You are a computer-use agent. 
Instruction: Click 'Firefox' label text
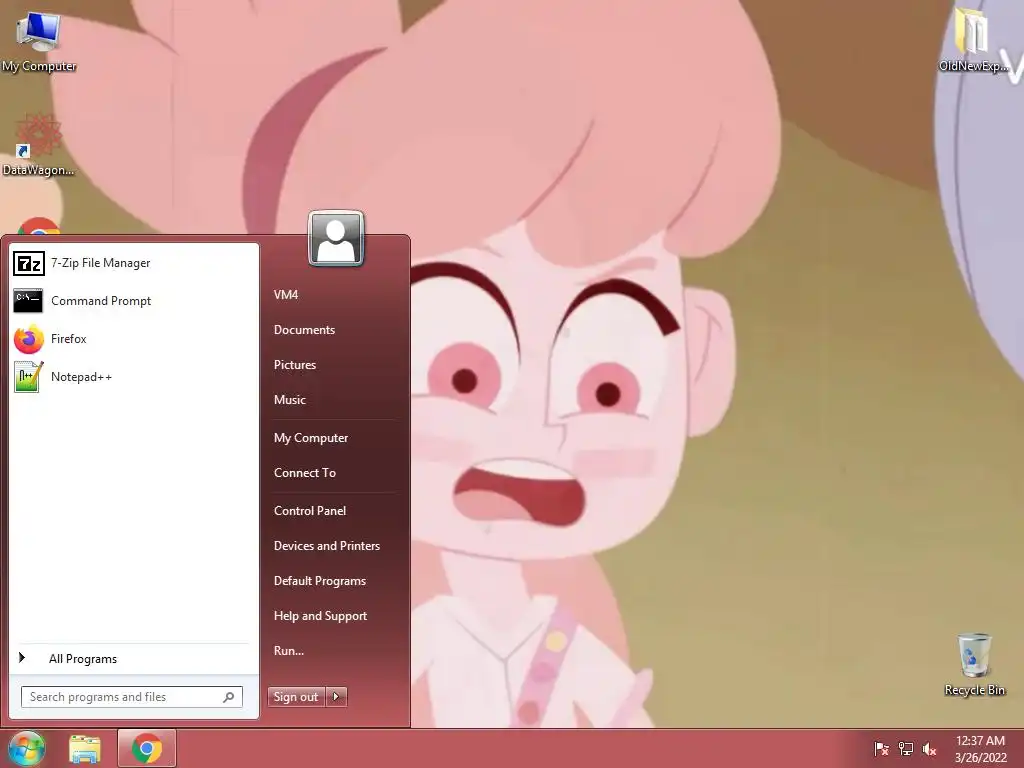pyautogui.click(x=69, y=339)
